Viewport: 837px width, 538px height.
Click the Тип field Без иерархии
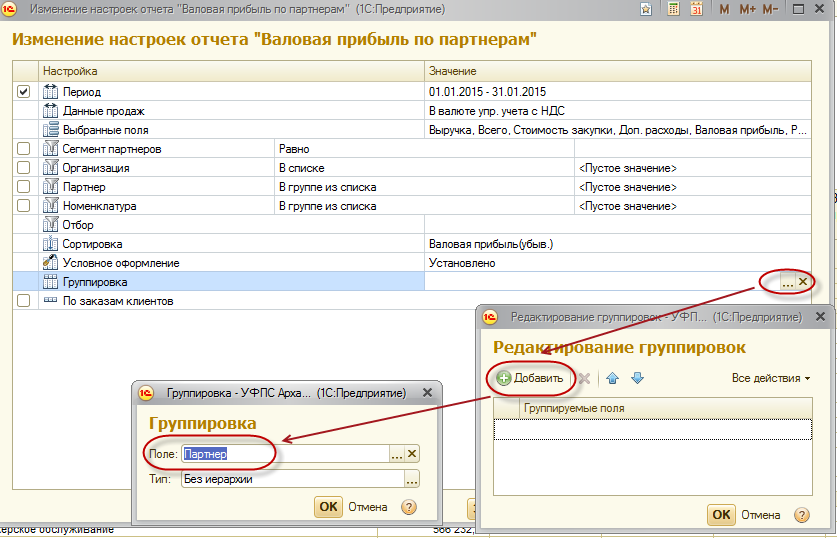click(293, 479)
